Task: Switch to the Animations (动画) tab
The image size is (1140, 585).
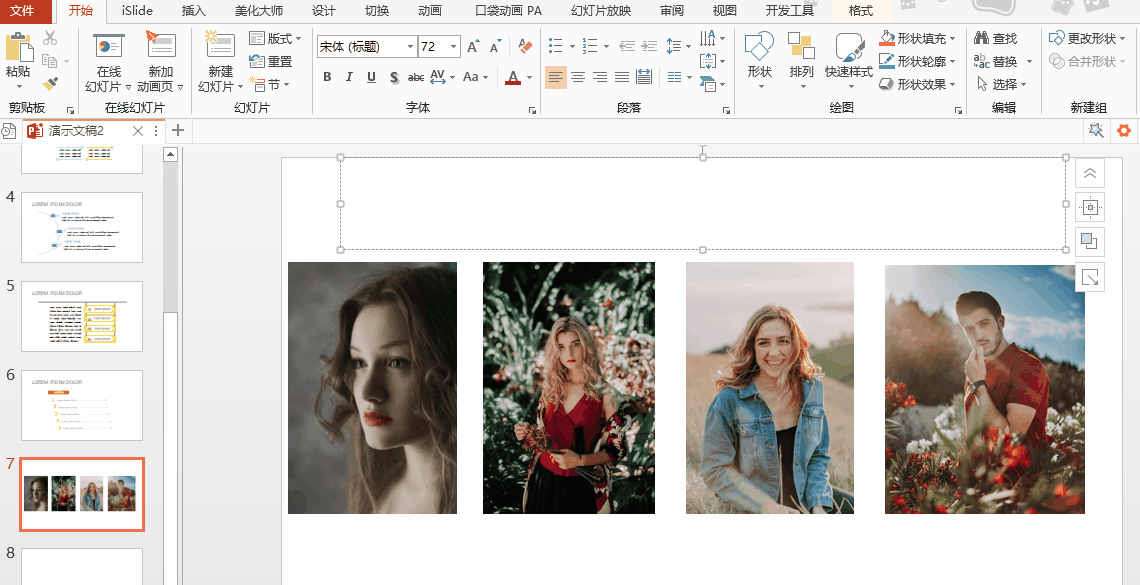Action: coord(430,11)
